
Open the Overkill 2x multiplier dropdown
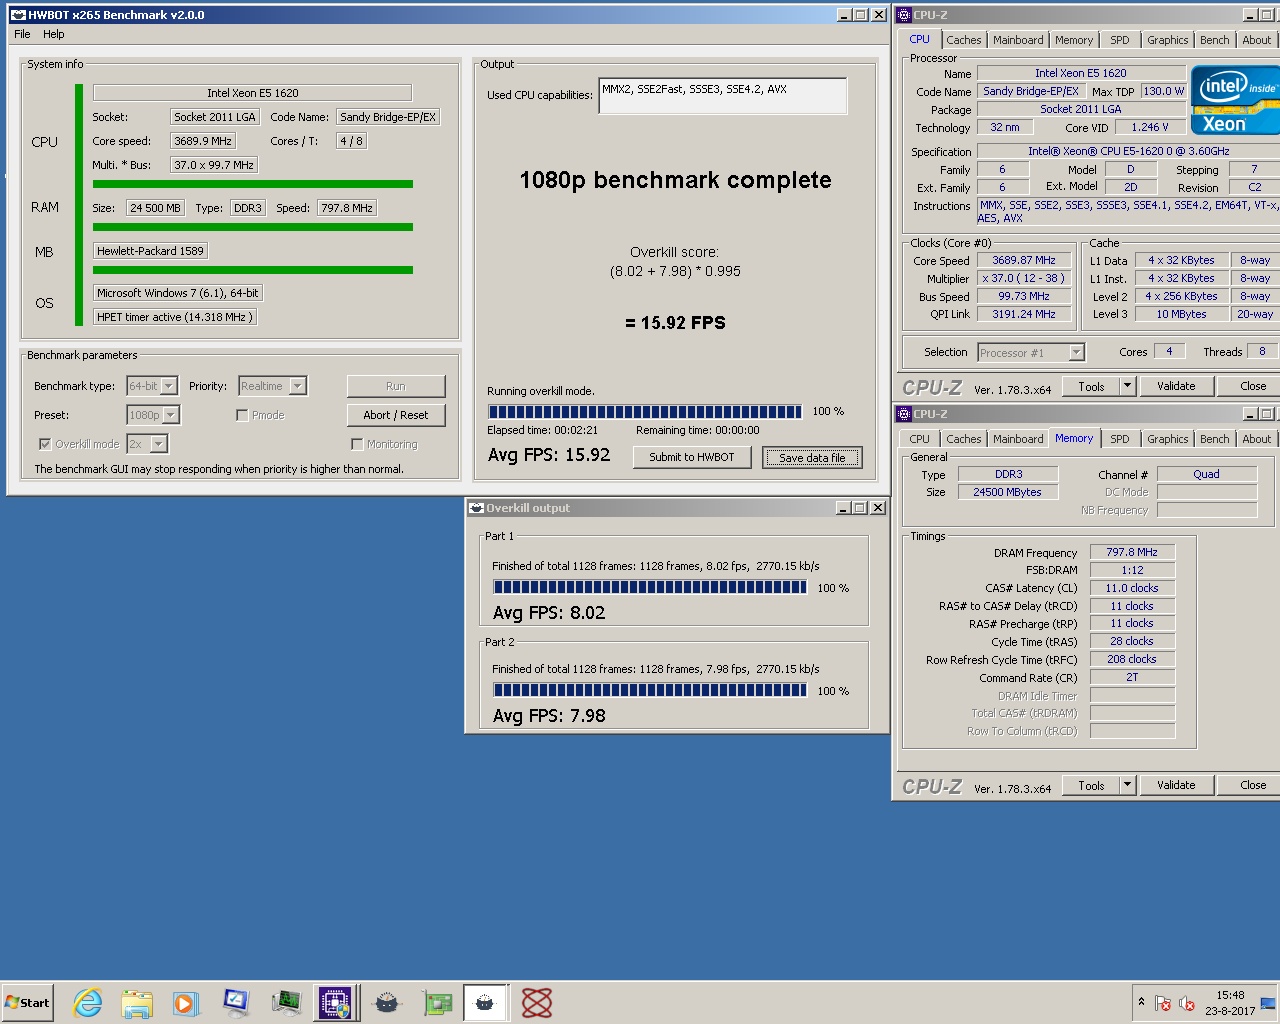147,444
